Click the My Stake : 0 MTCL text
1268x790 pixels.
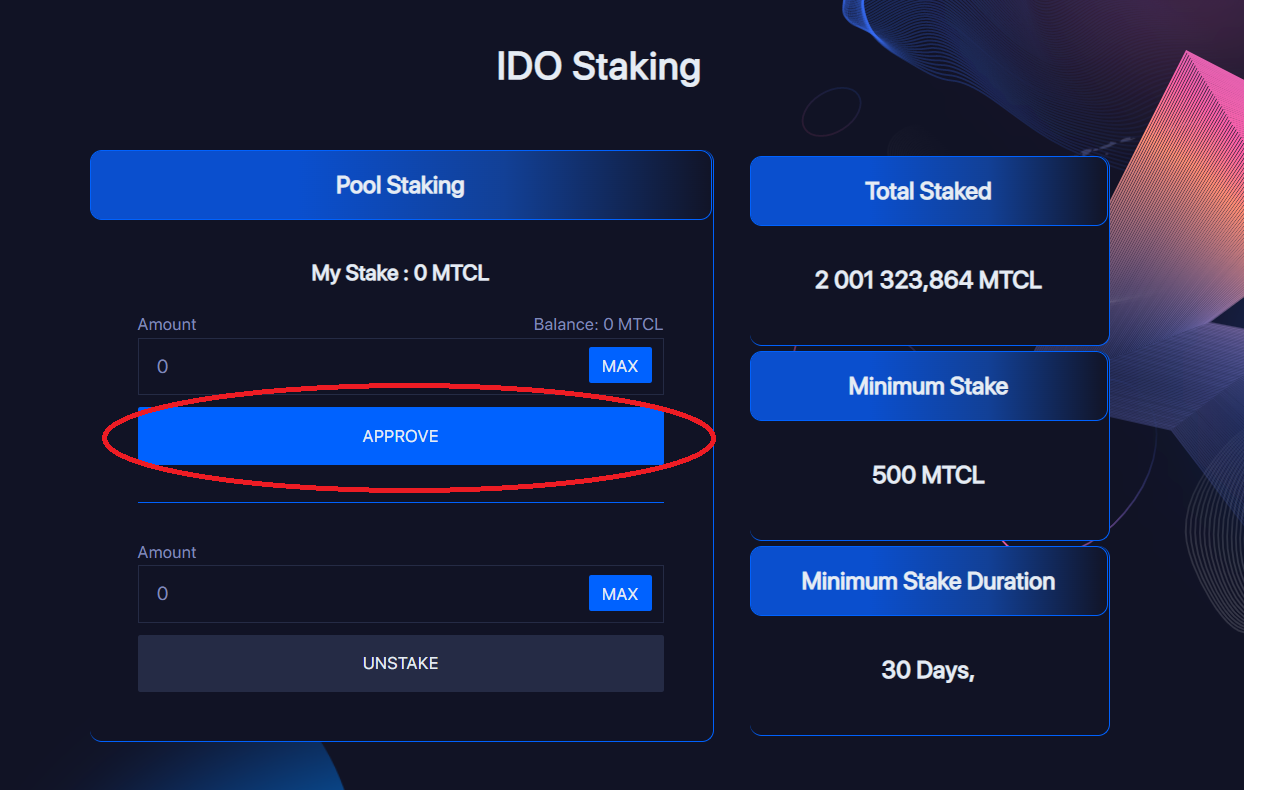(400, 273)
